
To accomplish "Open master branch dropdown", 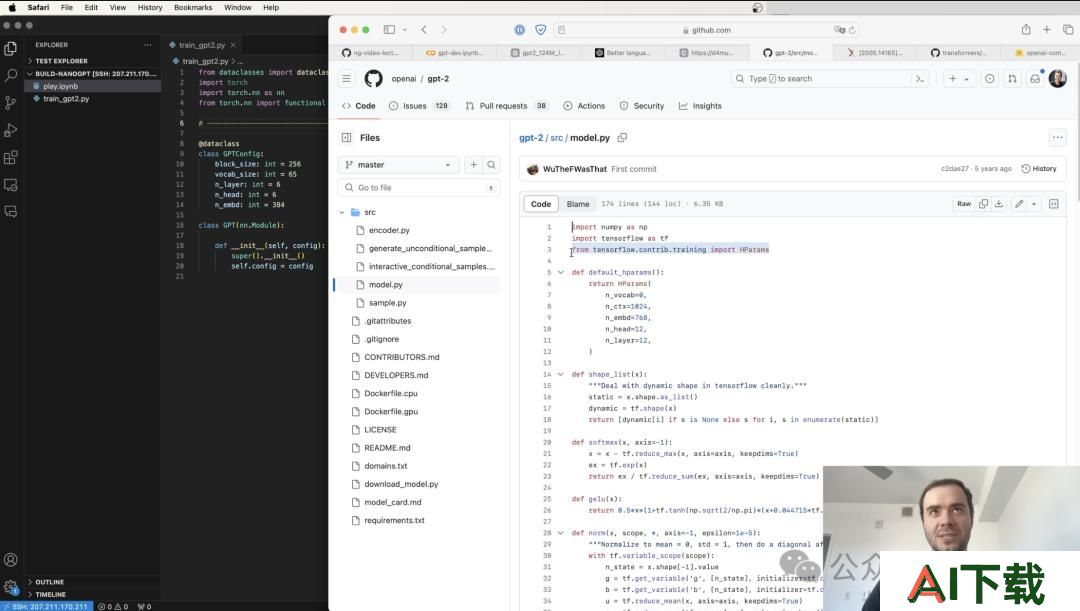I will click(x=397, y=165).
